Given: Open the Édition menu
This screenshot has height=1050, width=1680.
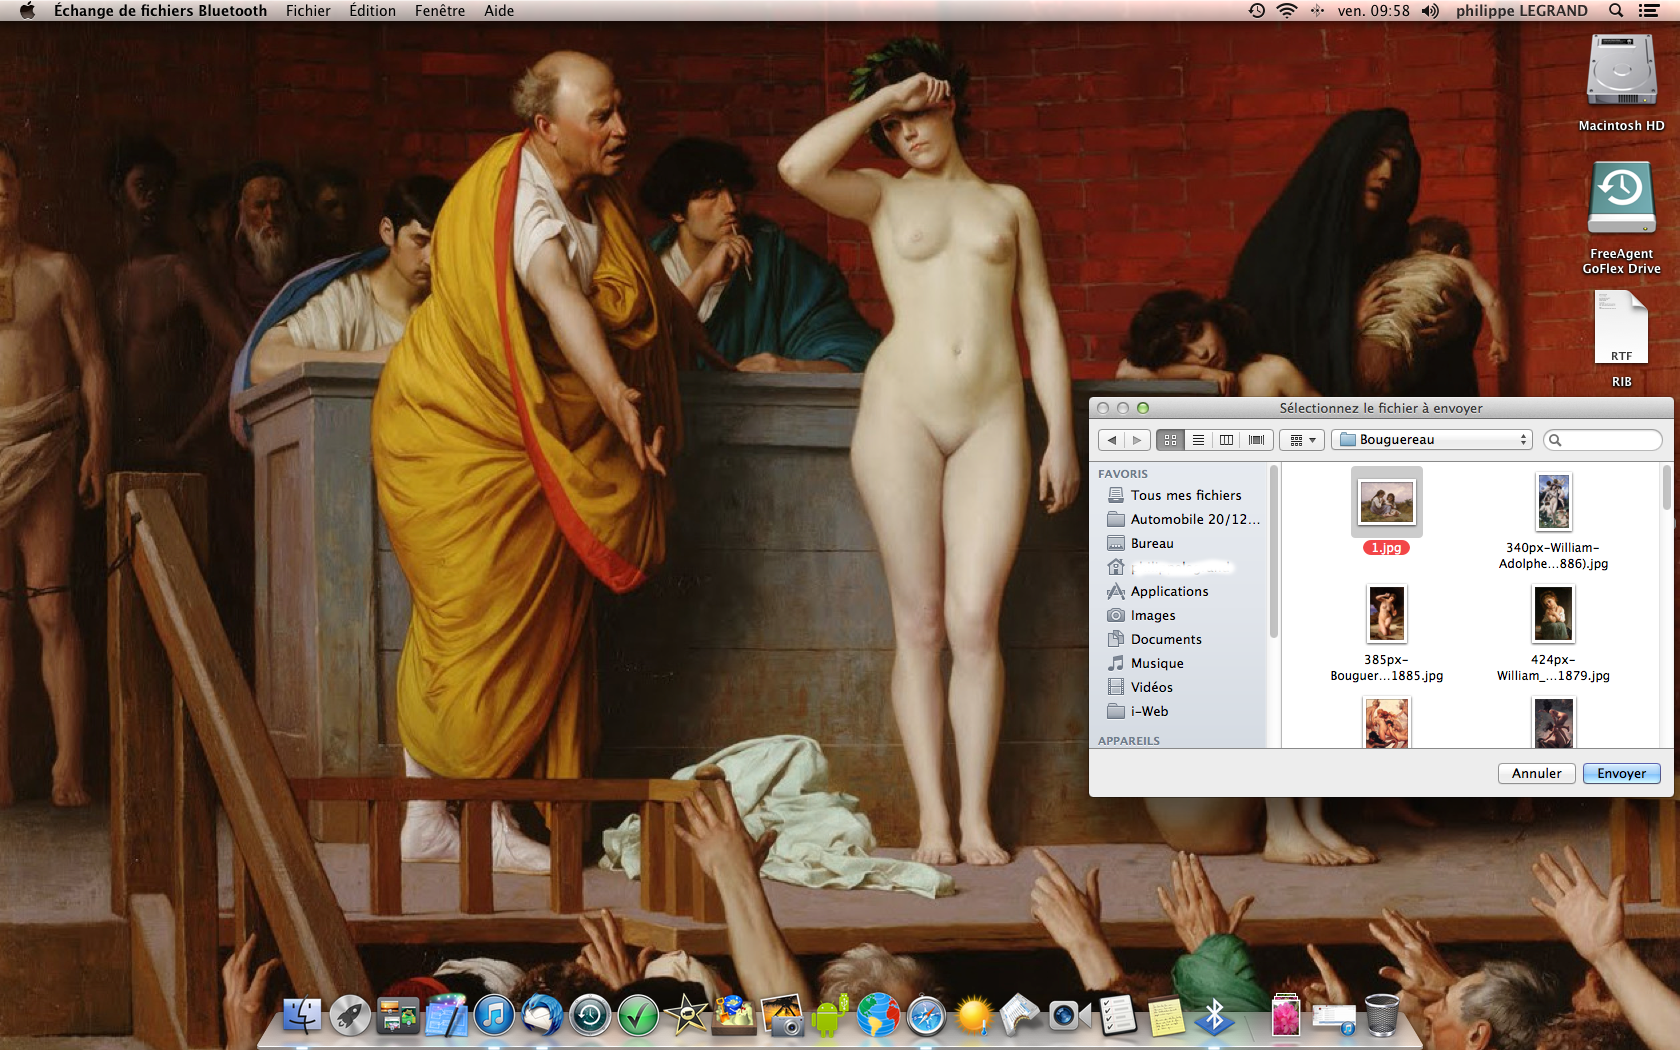Looking at the screenshot, I should click(x=372, y=11).
